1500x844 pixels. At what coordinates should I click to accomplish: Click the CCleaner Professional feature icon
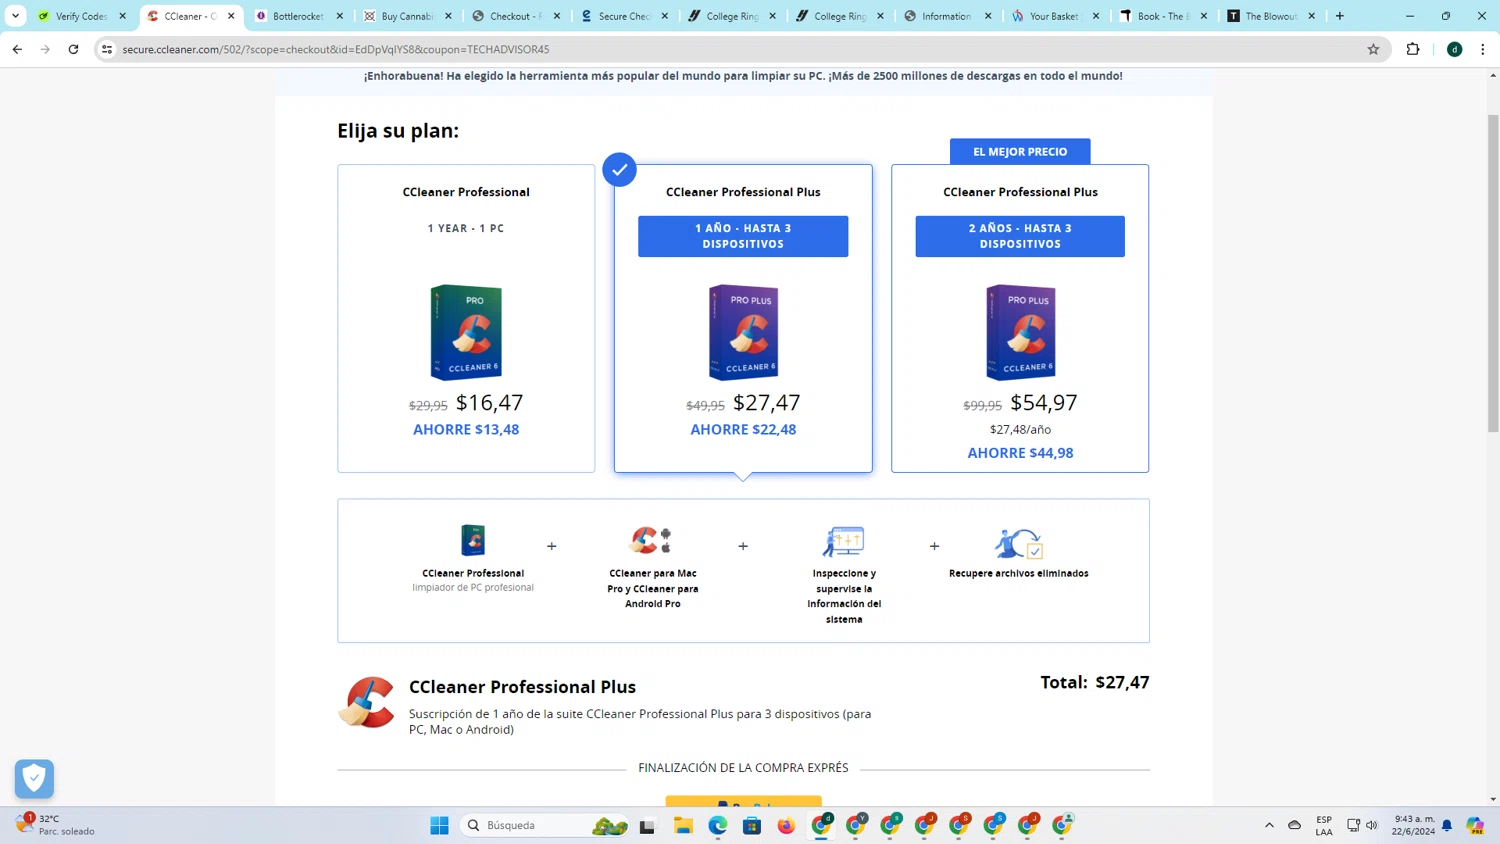(473, 540)
